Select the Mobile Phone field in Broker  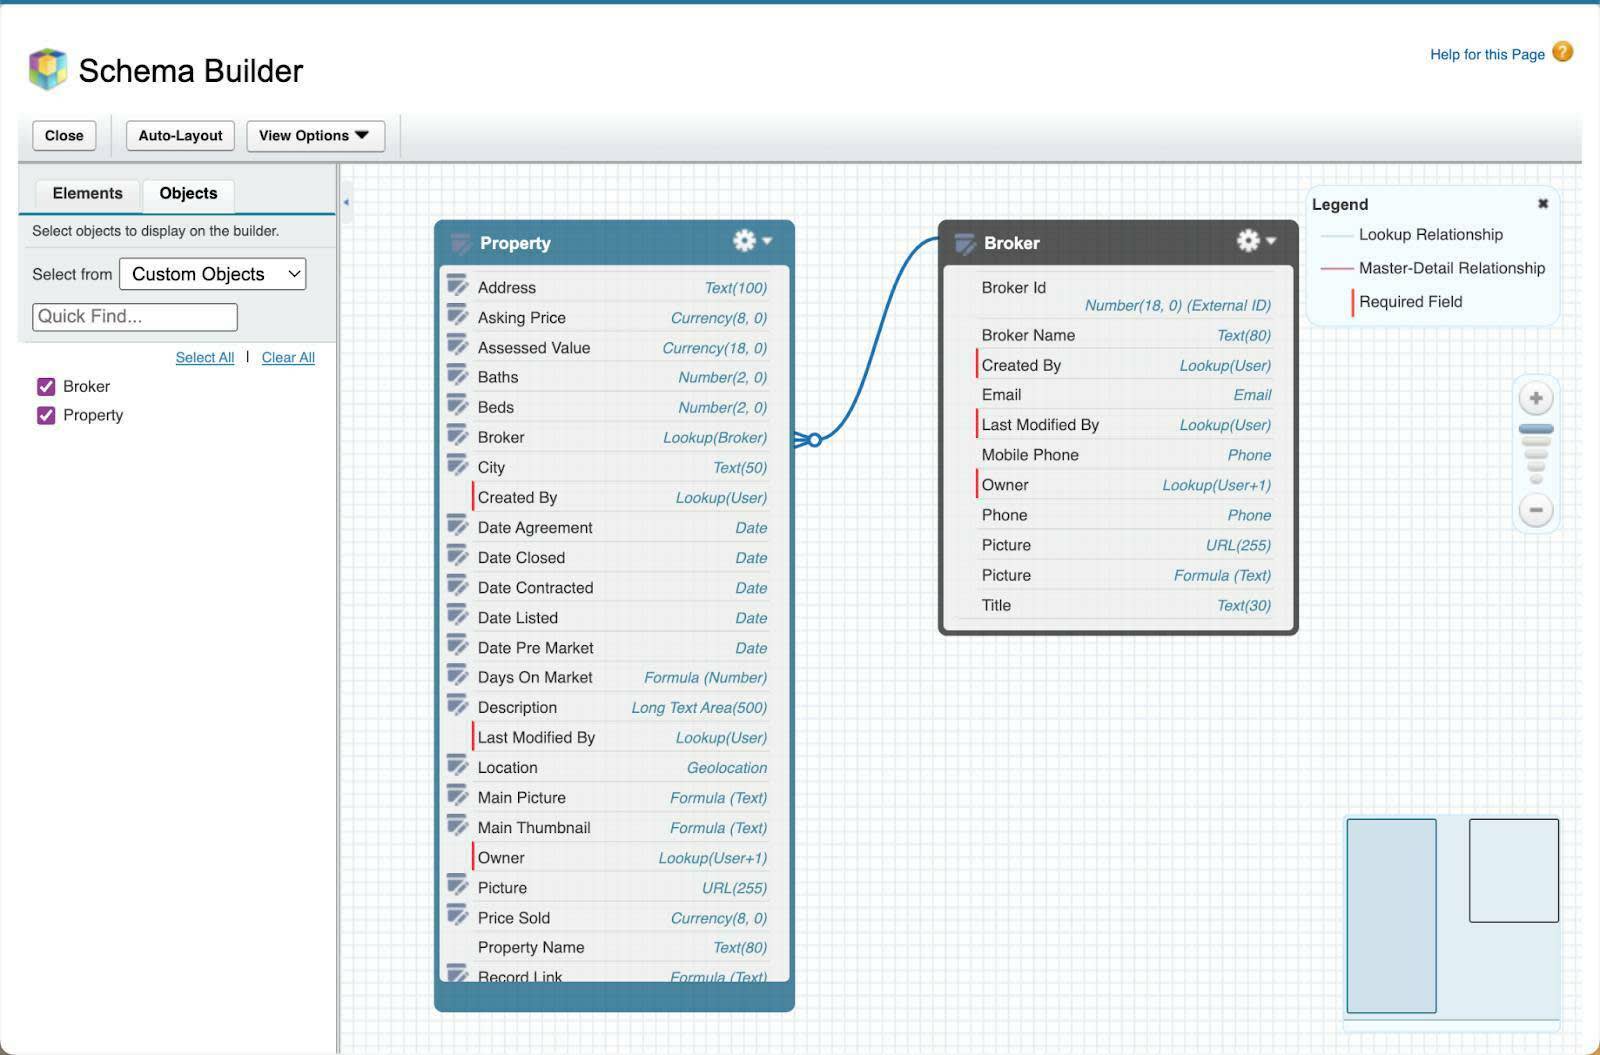pos(1125,455)
